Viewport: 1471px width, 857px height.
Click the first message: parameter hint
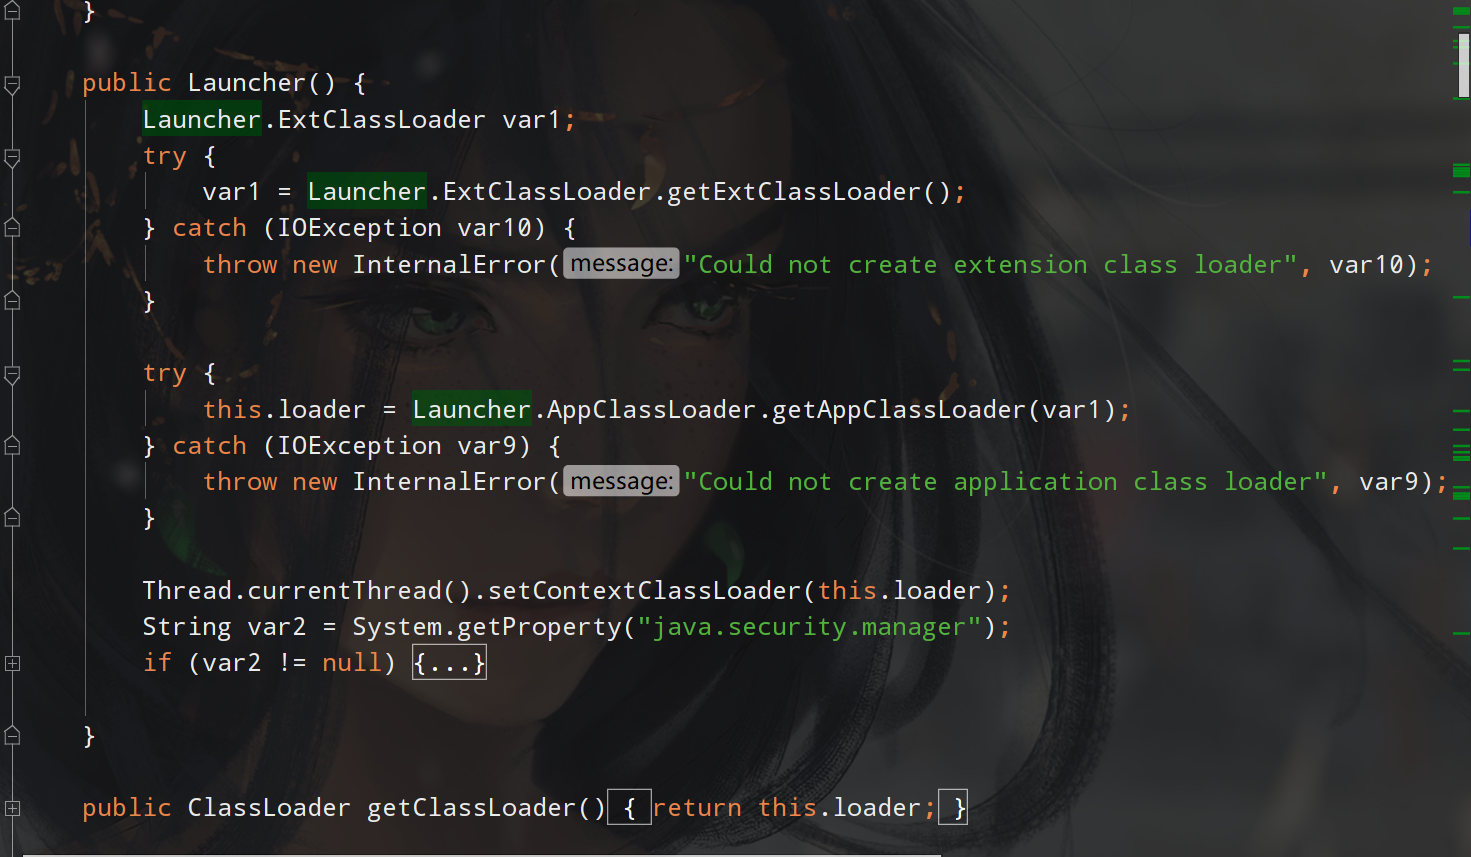coord(621,264)
